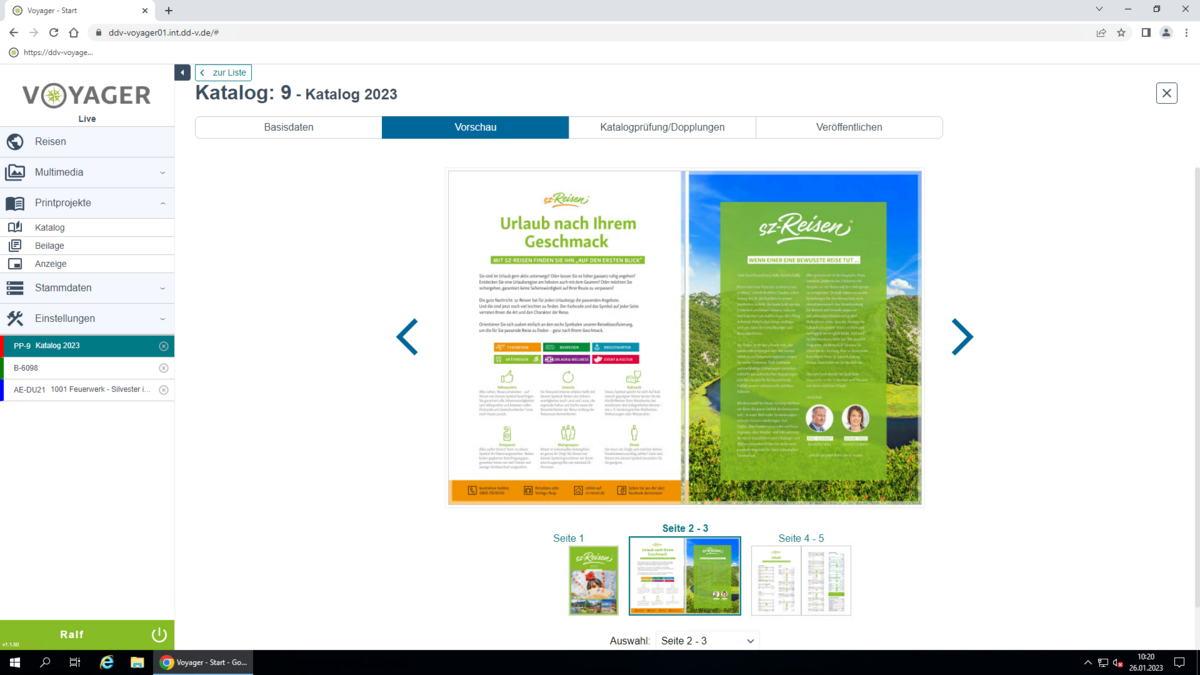The width and height of the screenshot is (1200, 675).
Task: Click the Stammdaten server icon
Action: [15, 288]
